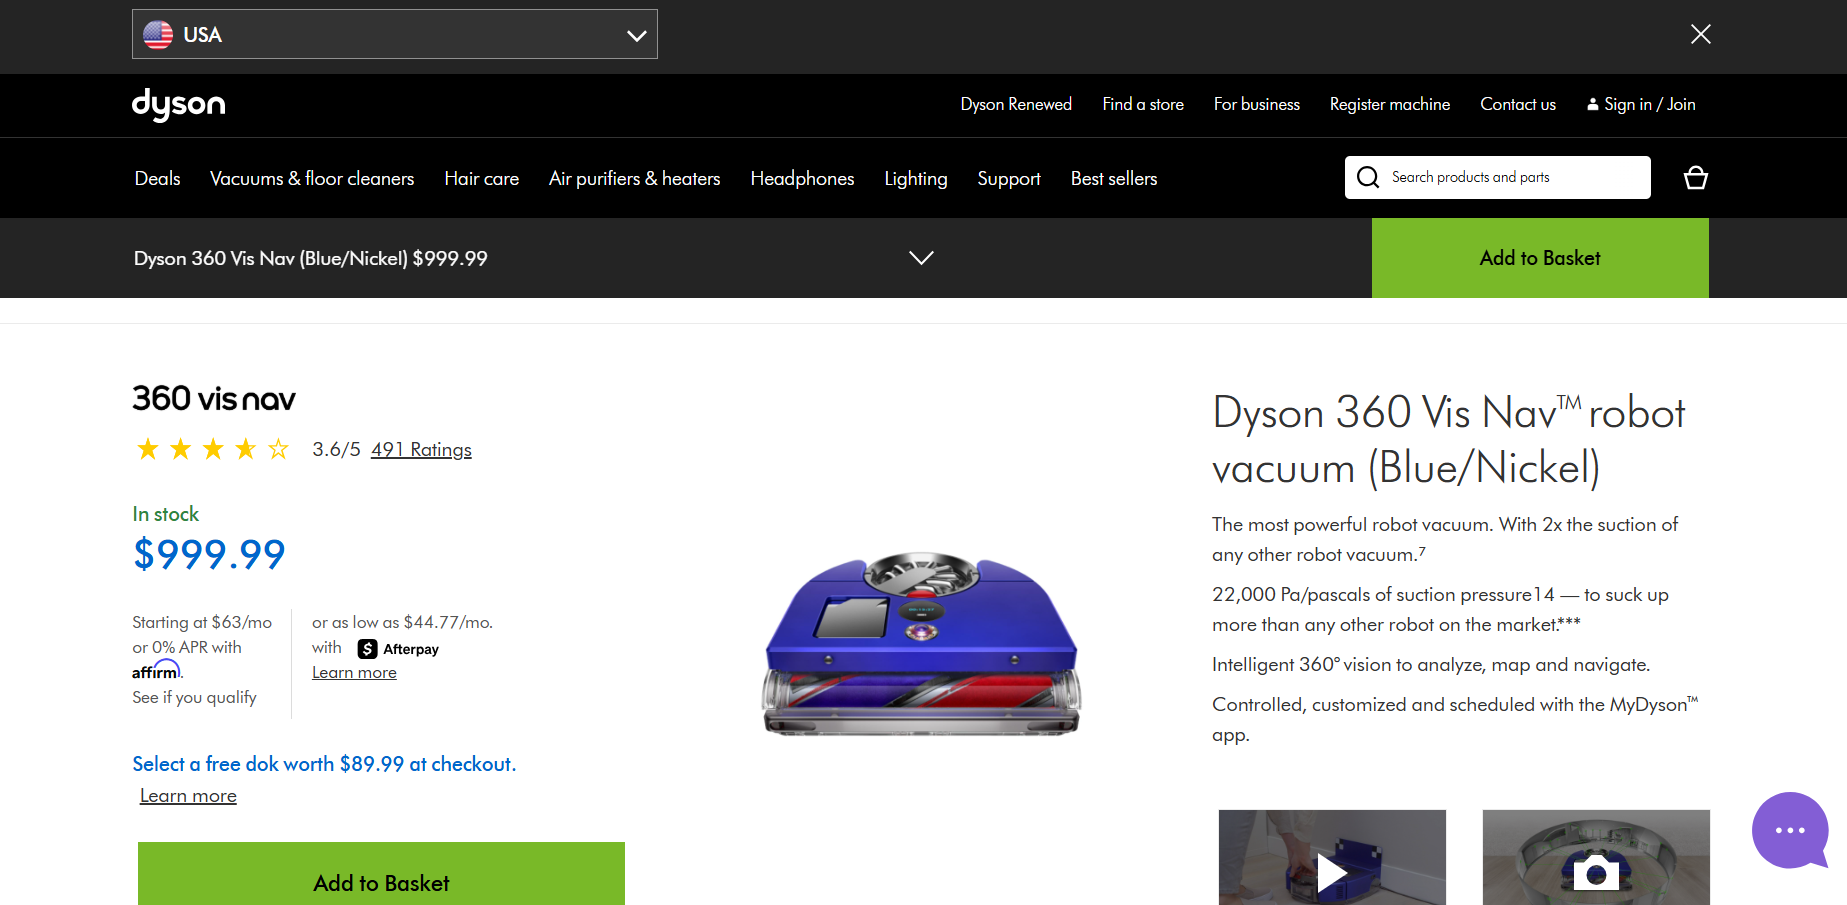This screenshot has height=905, width=1847.
Task: Open the Deals menu
Action: pos(158,178)
